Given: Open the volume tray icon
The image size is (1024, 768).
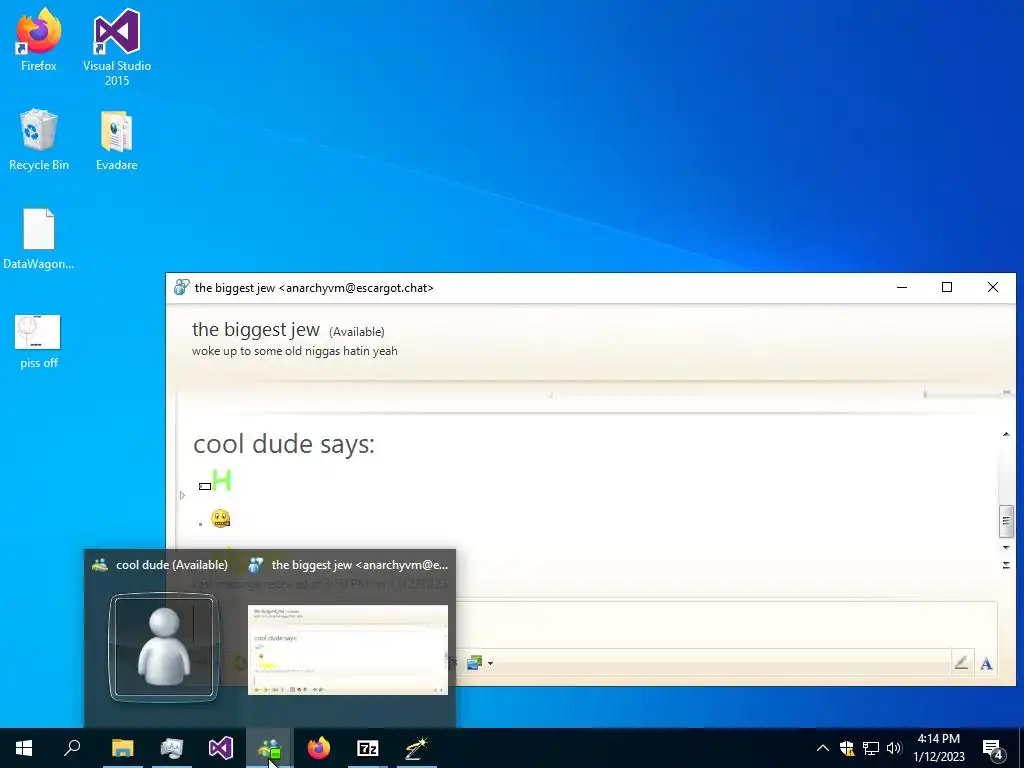Looking at the screenshot, I should [x=894, y=748].
